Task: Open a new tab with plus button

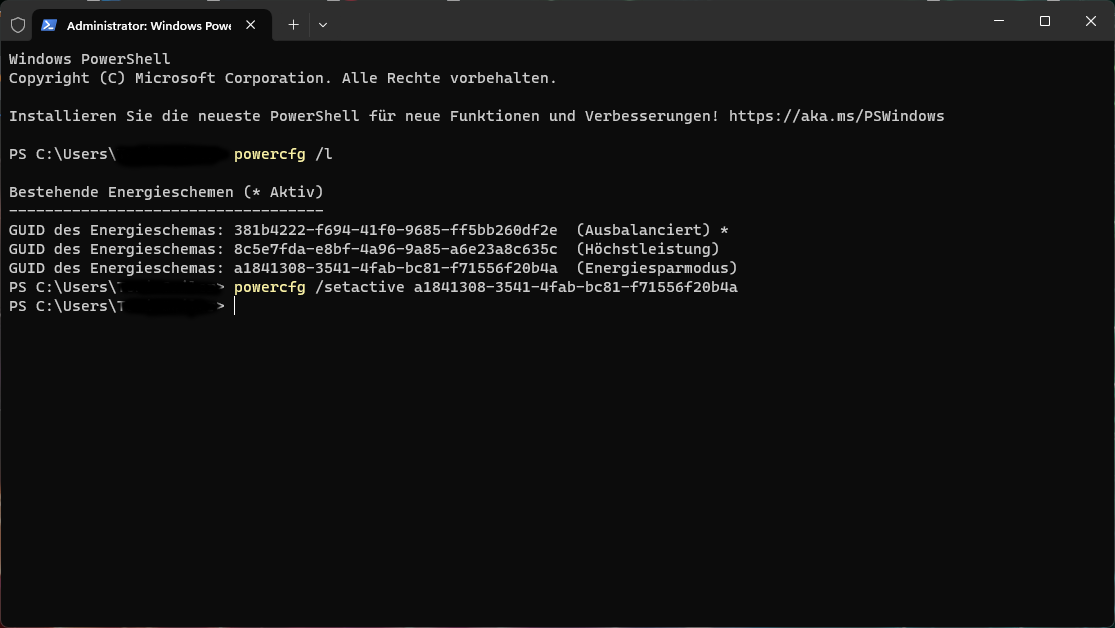Action: (293, 25)
